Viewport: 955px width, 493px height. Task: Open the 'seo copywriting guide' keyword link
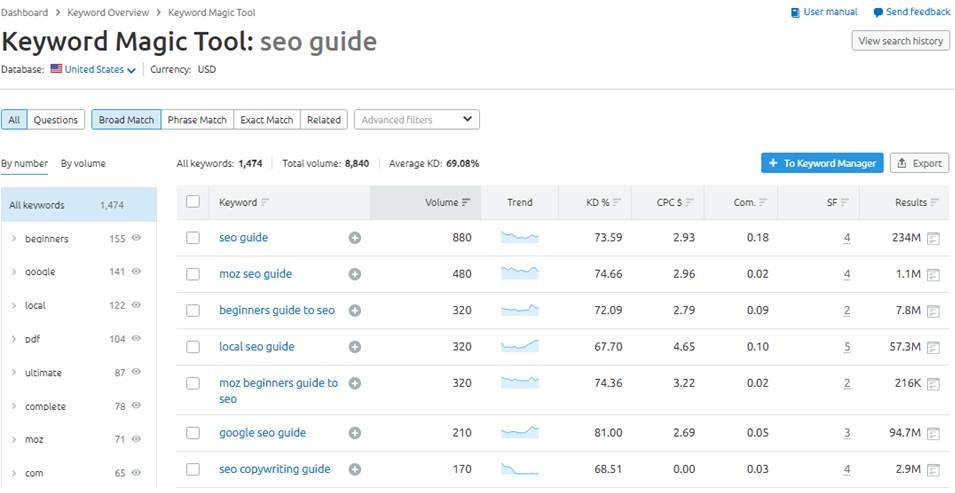(x=275, y=469)
